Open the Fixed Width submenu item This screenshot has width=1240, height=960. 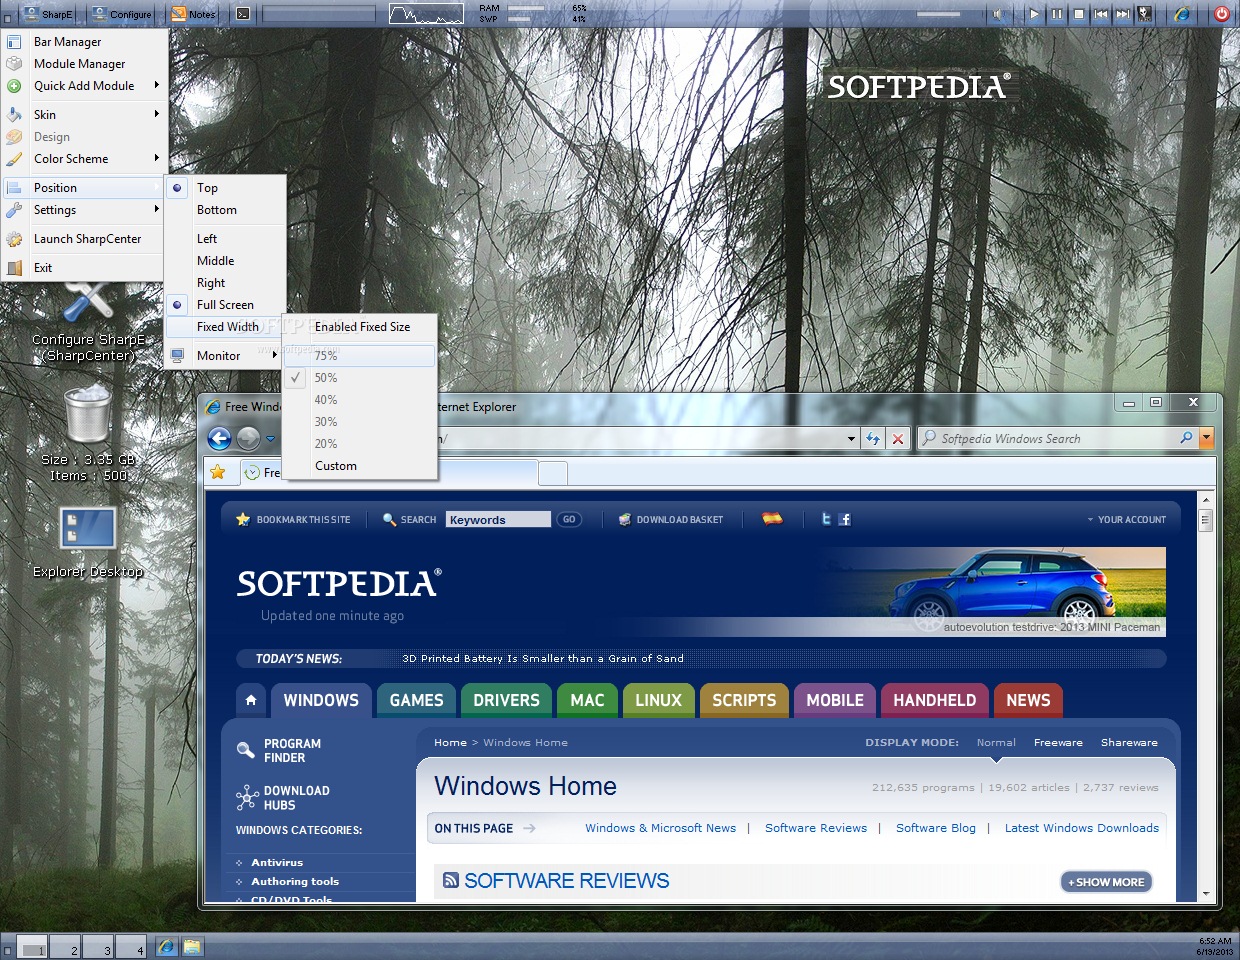coord(225,327)
